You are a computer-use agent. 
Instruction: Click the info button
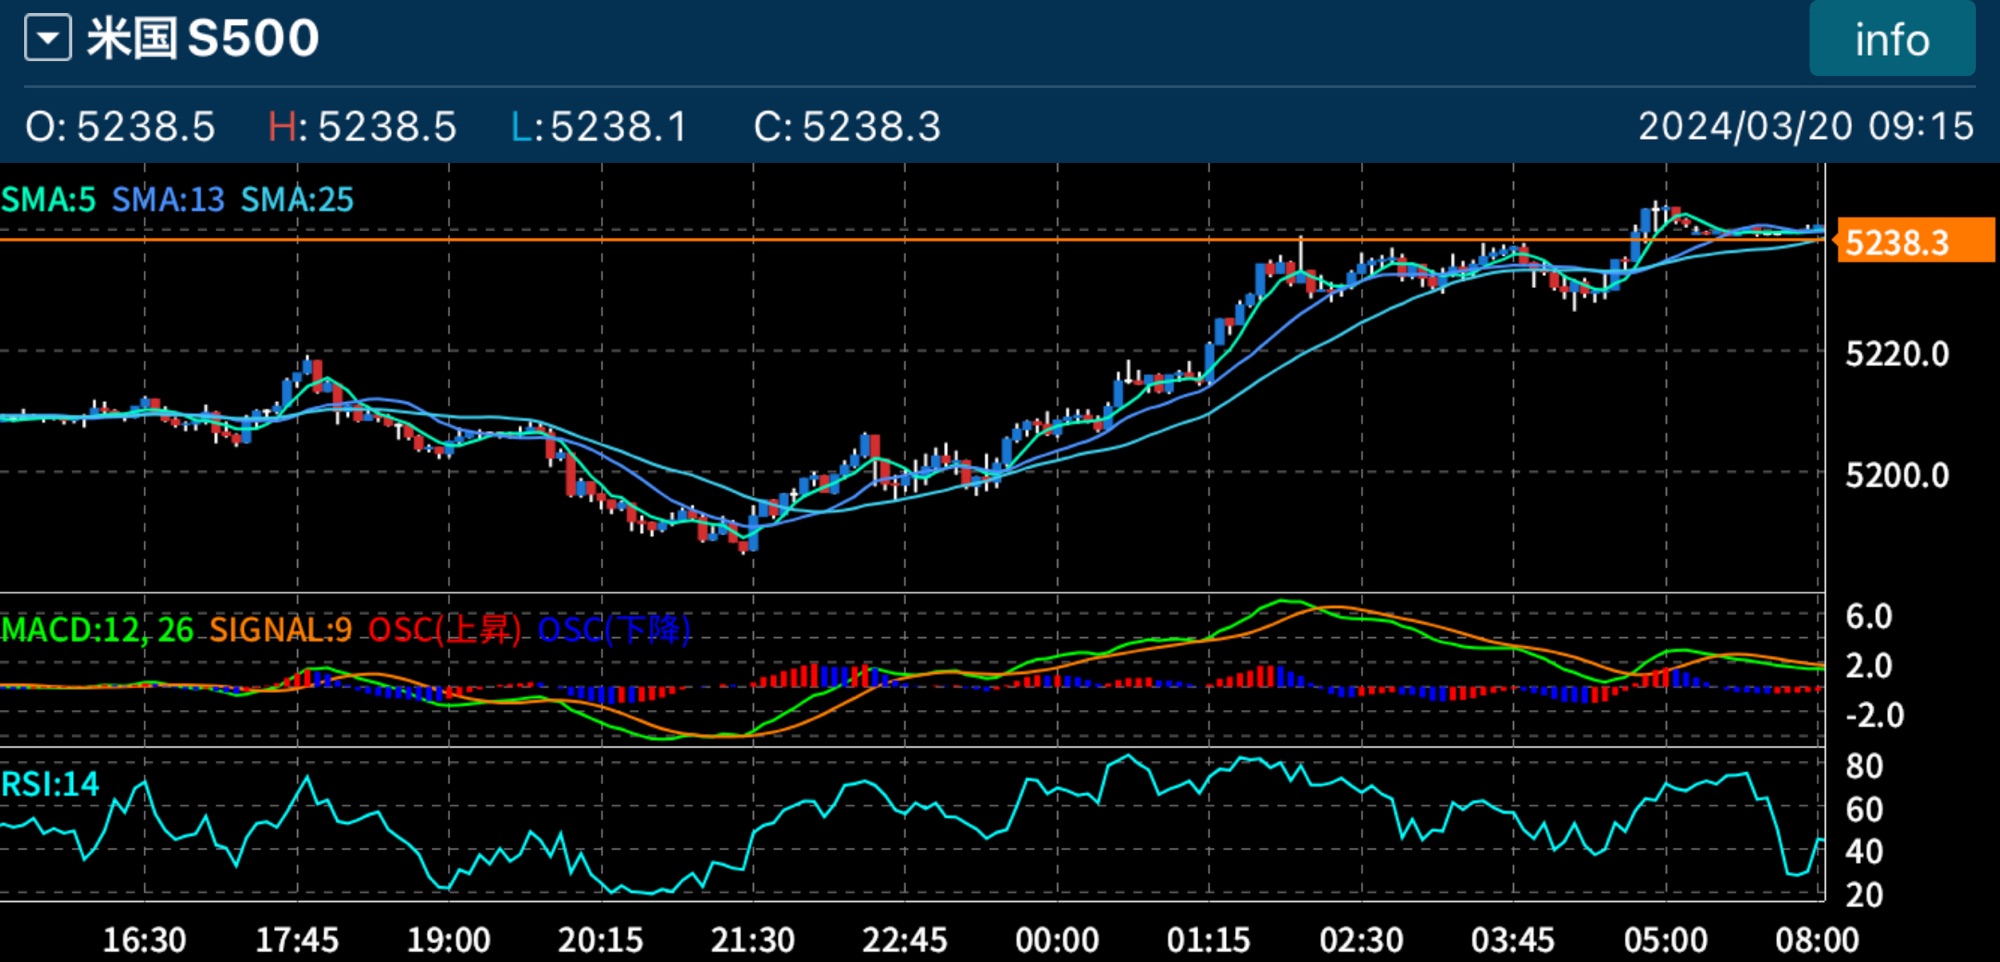[1891, 40]
